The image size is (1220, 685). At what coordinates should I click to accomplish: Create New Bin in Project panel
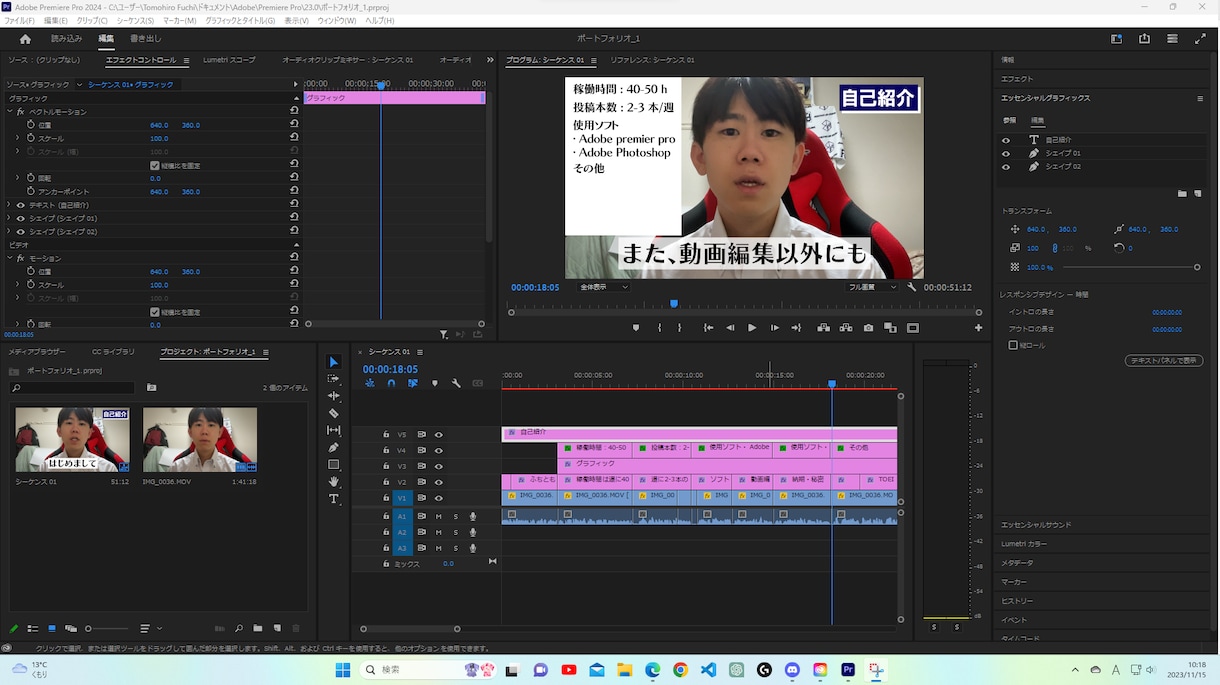tap(257, 629)
